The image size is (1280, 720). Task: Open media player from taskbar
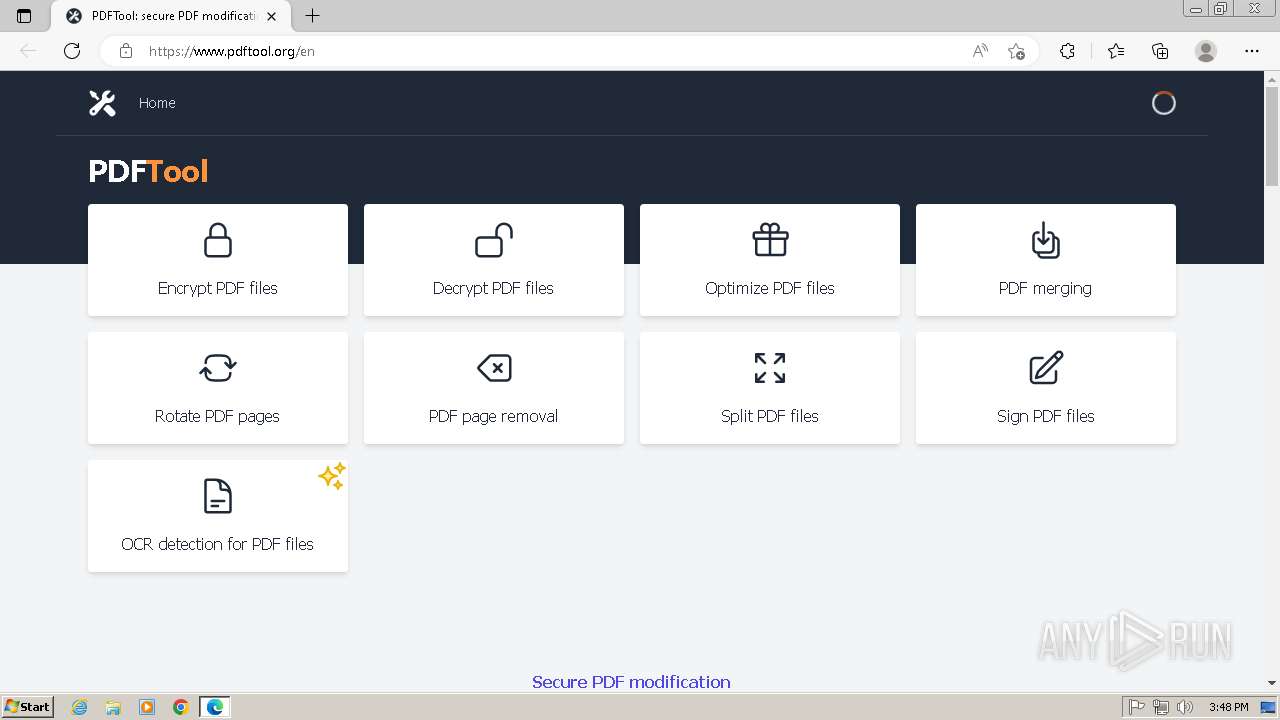pos(147,707)
